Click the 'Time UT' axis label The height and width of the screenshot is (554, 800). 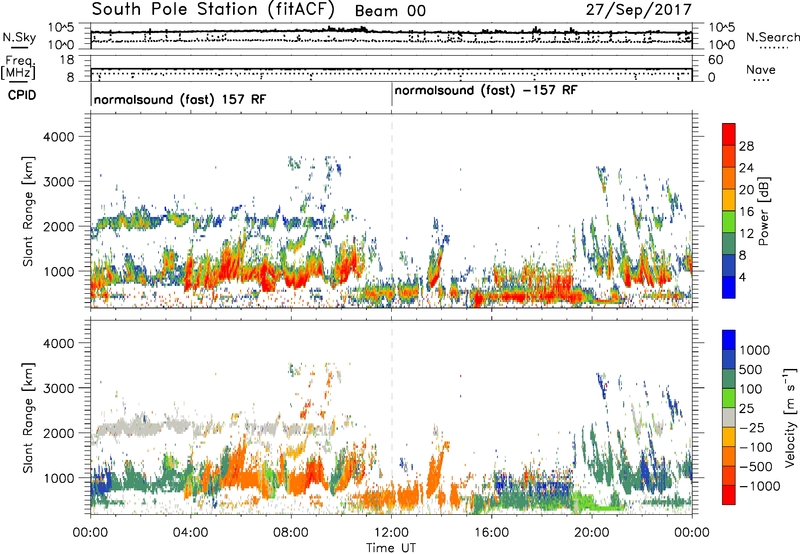click(x=391, y=548)
